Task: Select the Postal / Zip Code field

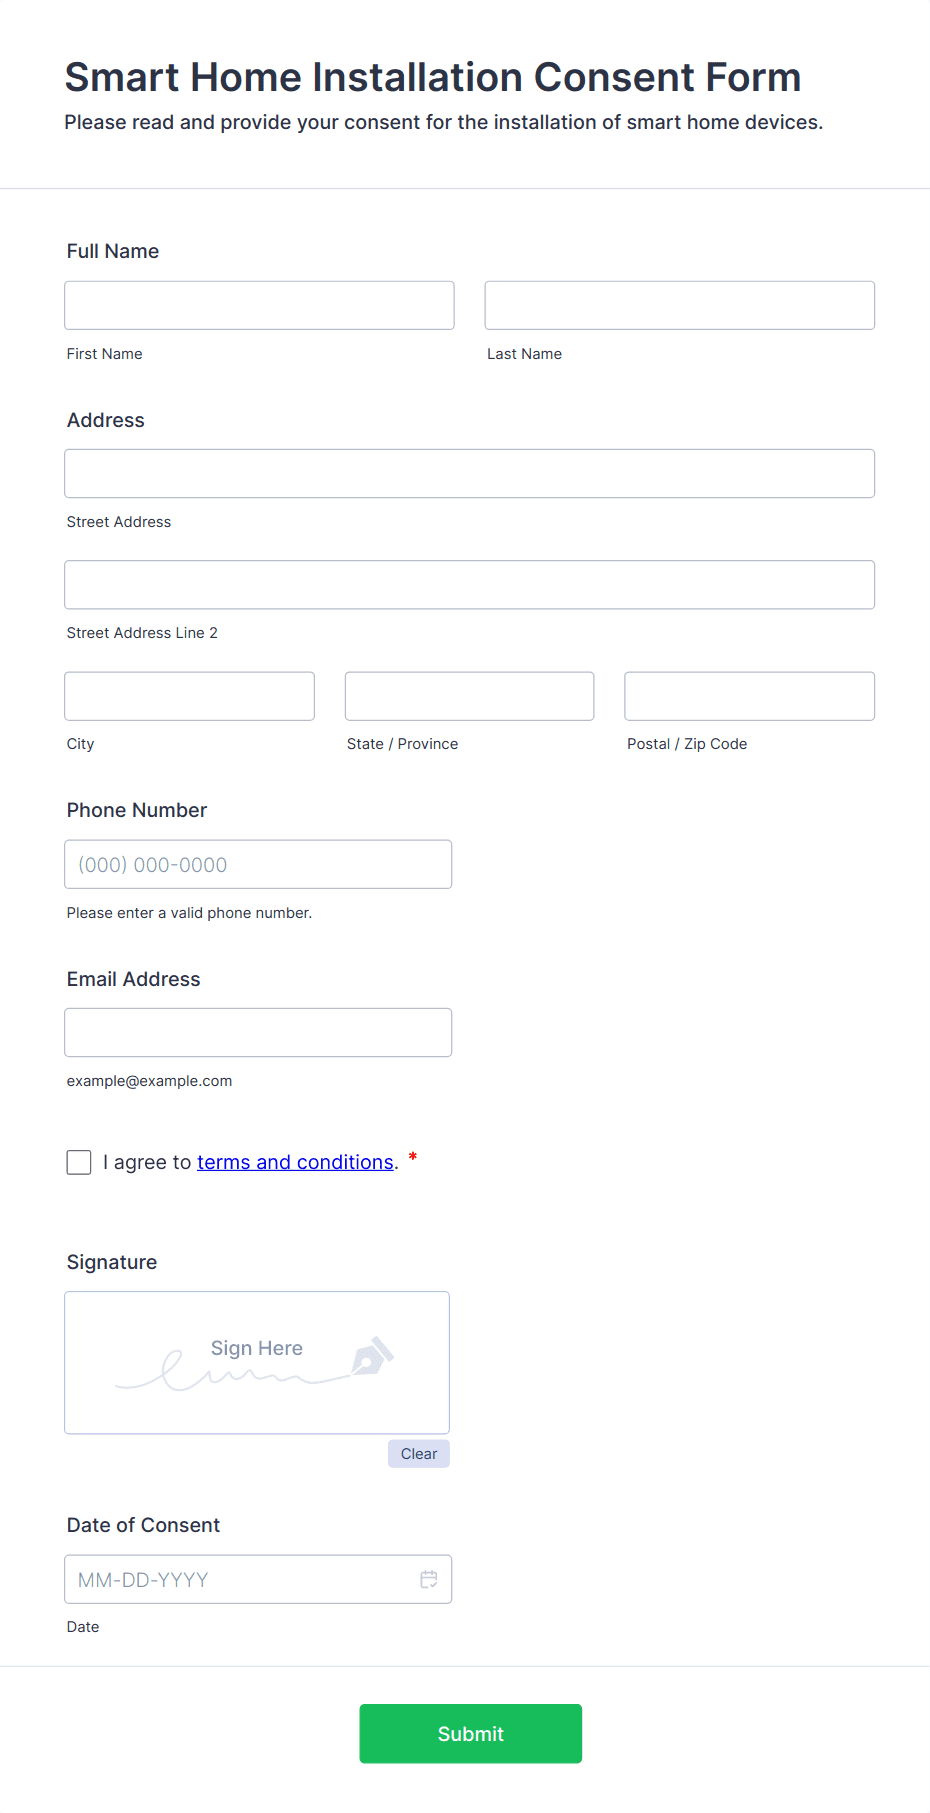Action: pyautogui.click(x=749, y=696)
